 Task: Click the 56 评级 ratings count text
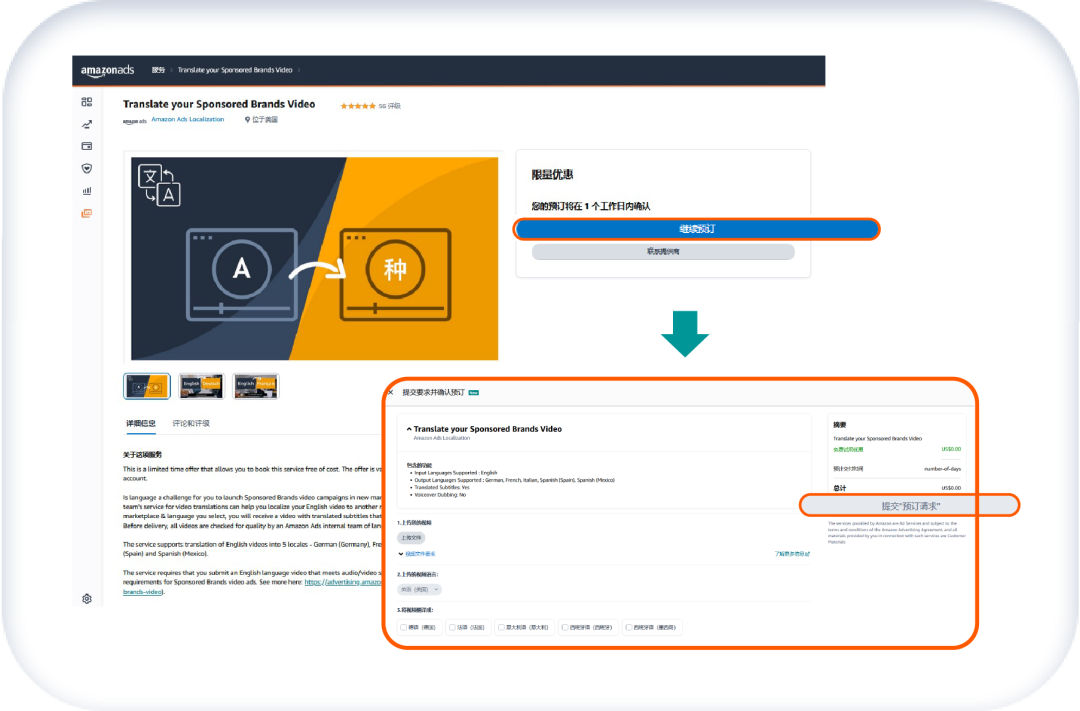pyautogui.click(x=390, y=106)
